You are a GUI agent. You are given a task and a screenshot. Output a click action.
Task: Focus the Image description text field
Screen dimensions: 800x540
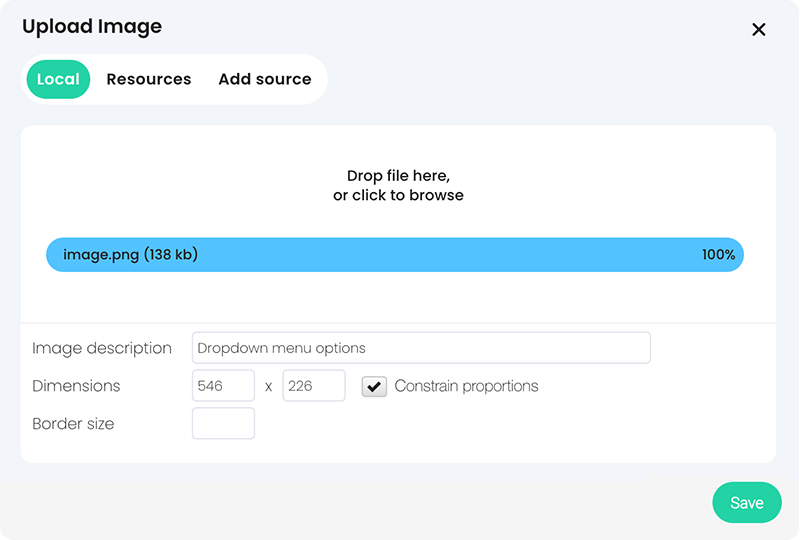click(x=421, y=348)
